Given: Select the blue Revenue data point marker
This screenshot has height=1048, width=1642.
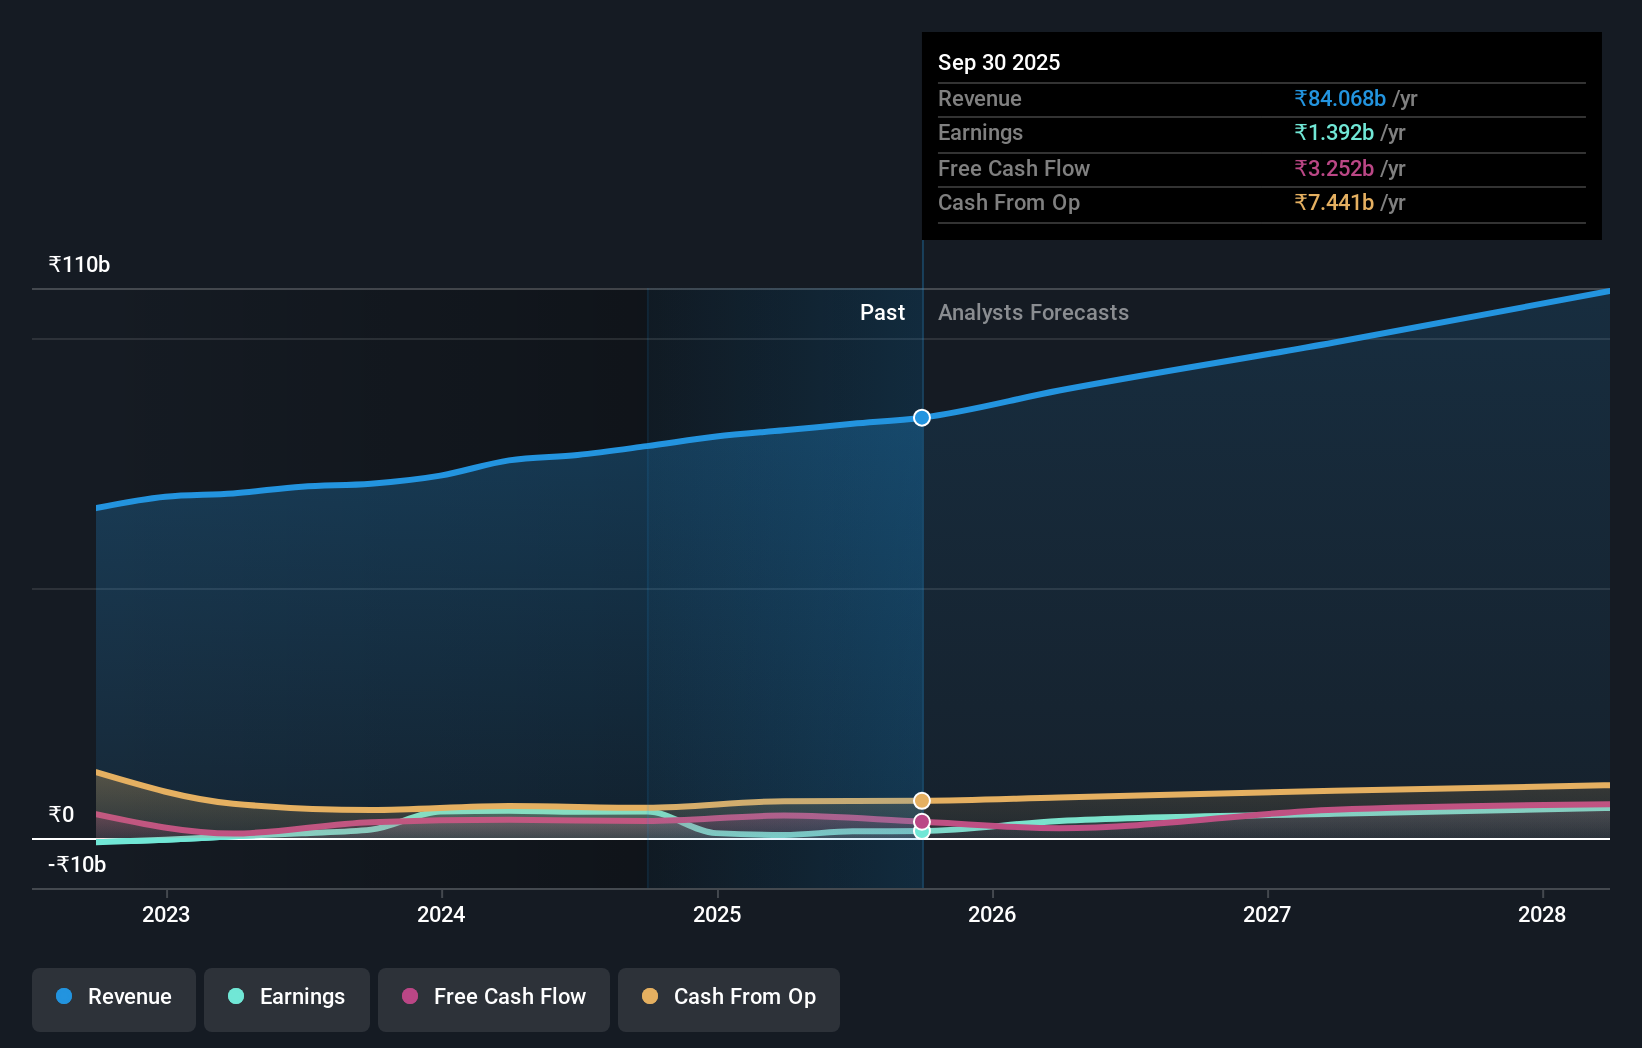Looking at the screenshot, I should 921,418.
